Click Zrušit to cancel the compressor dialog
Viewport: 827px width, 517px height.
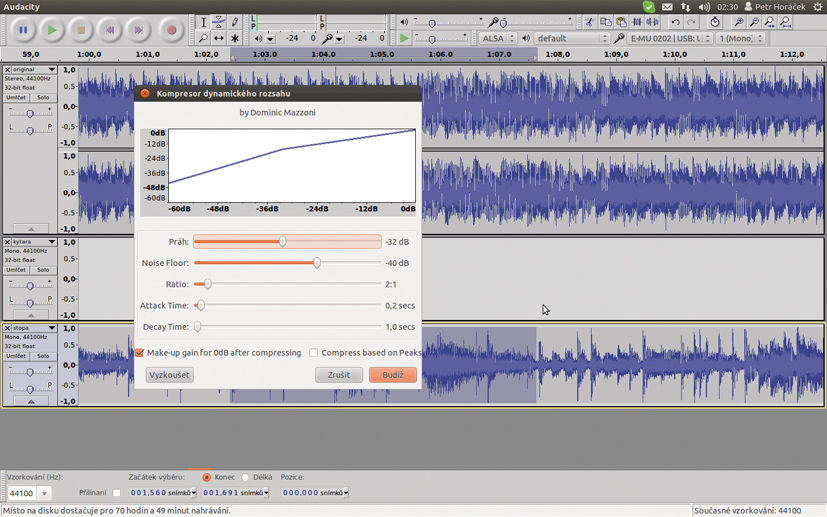(x=339, y=375)
